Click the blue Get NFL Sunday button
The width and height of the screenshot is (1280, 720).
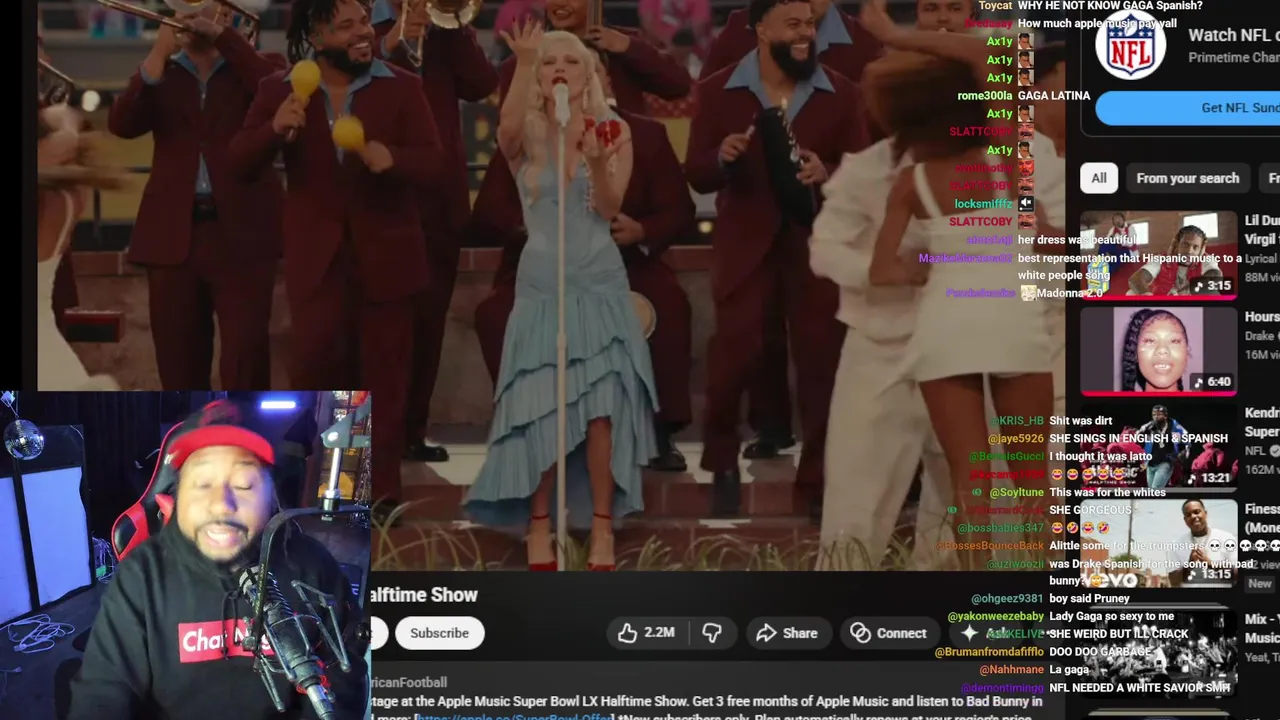click(1188, 108)
